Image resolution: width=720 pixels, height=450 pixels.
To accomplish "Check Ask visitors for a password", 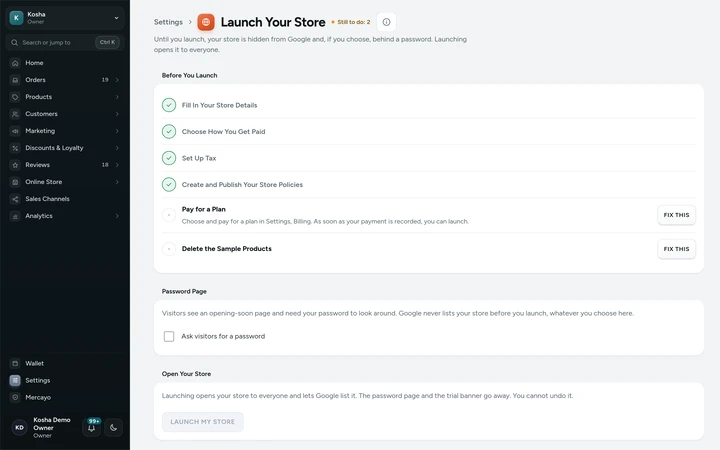I will [x=169, y=337].
